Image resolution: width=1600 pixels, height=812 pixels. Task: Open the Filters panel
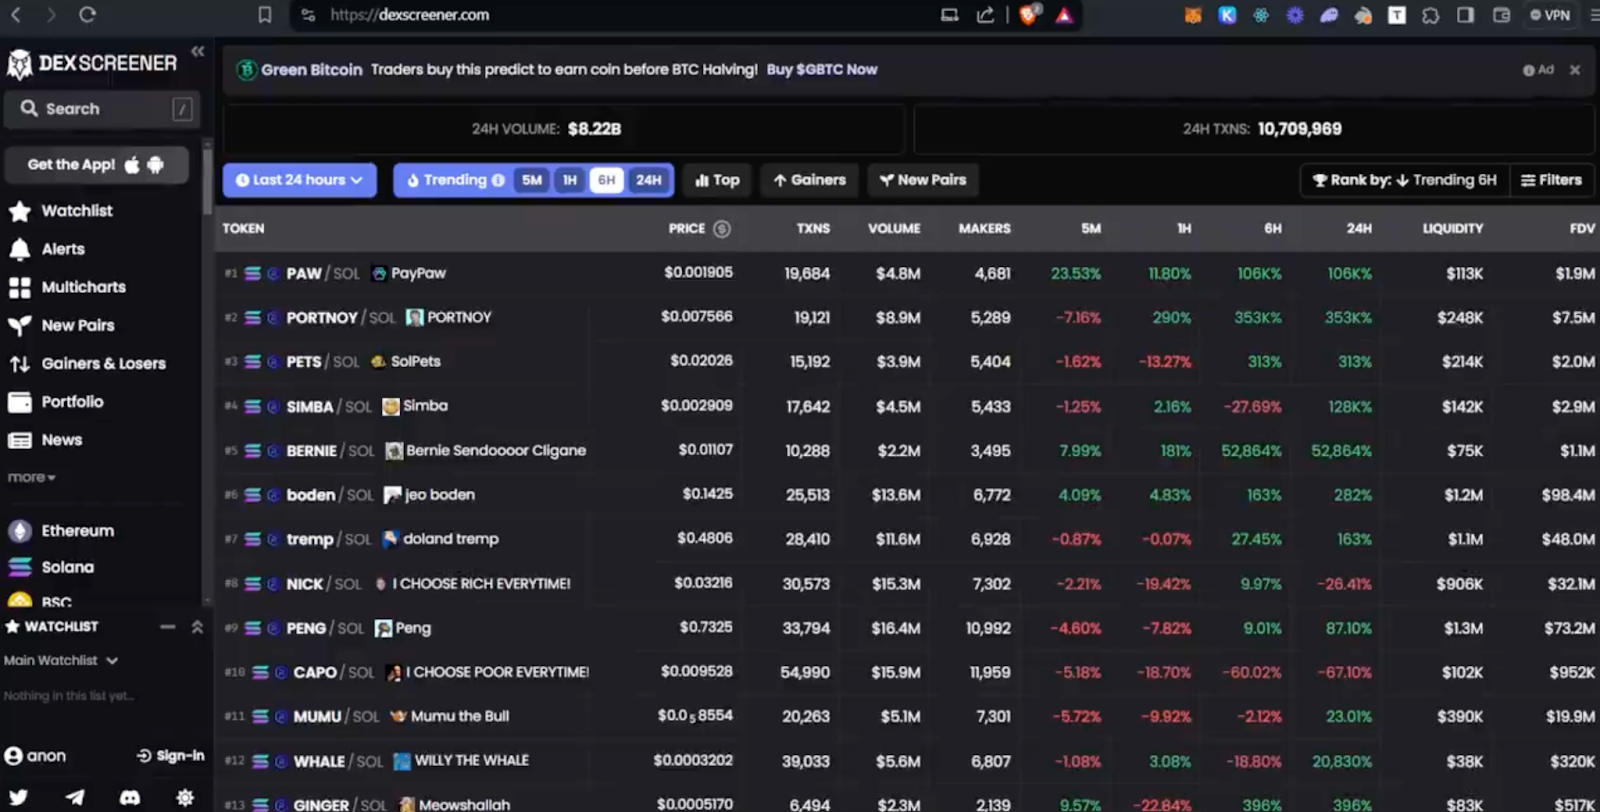tap(1552, 180)
